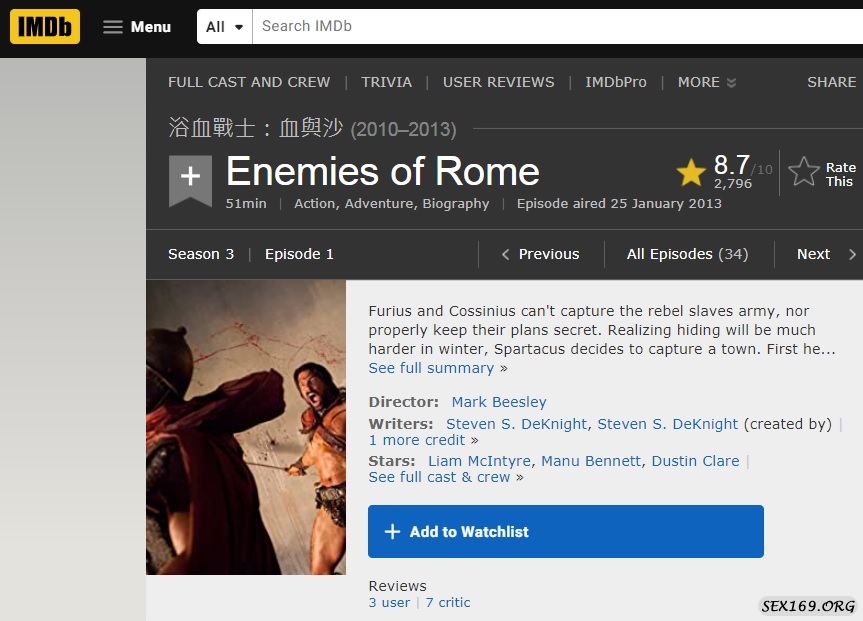The image size is (863, 621).
Task: Expand the MORE menu
Action: tap(706, 82)
